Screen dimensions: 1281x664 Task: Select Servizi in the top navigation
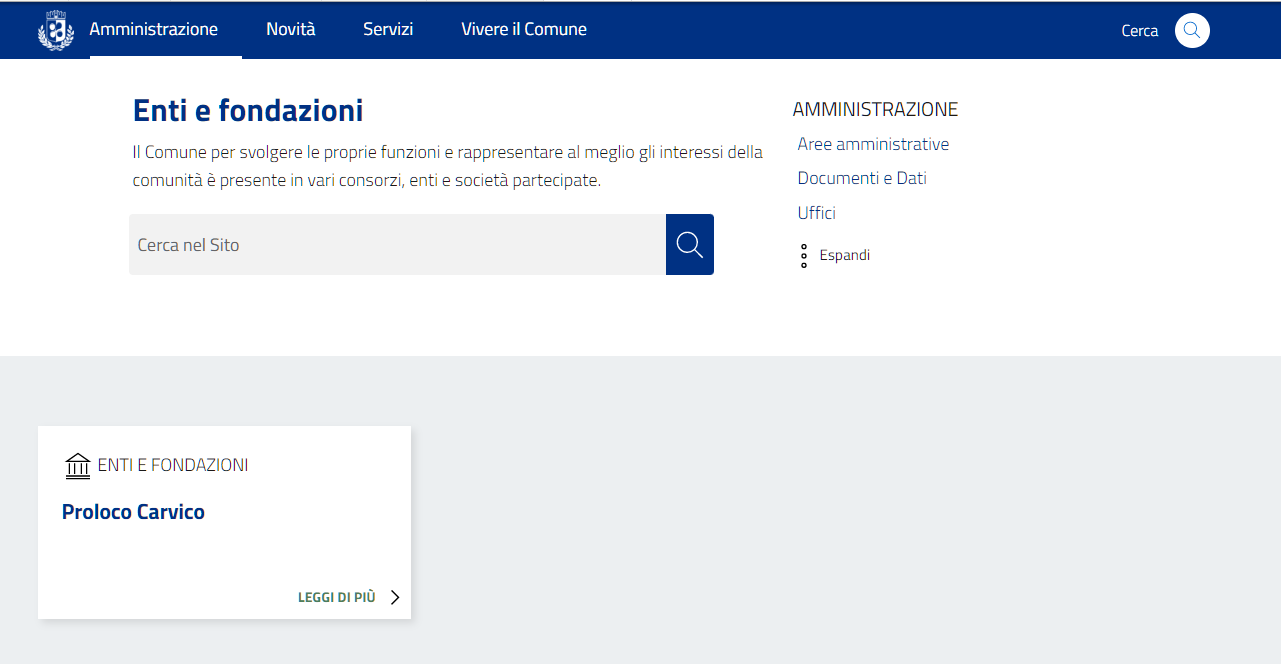point(388,30)
